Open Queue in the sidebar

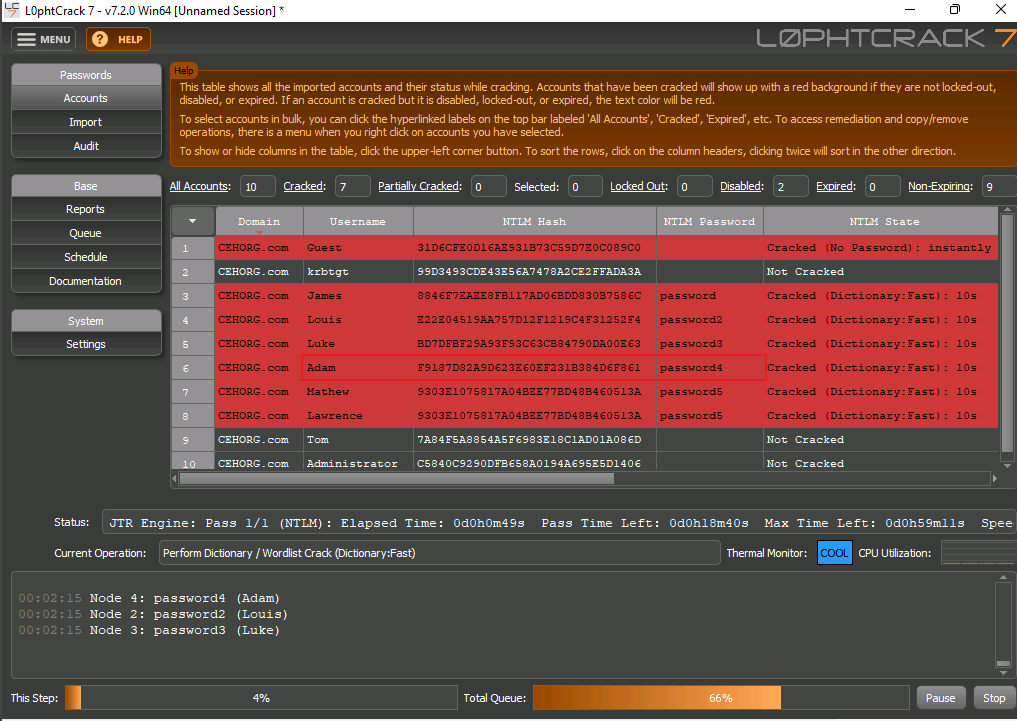click(86, 233)
